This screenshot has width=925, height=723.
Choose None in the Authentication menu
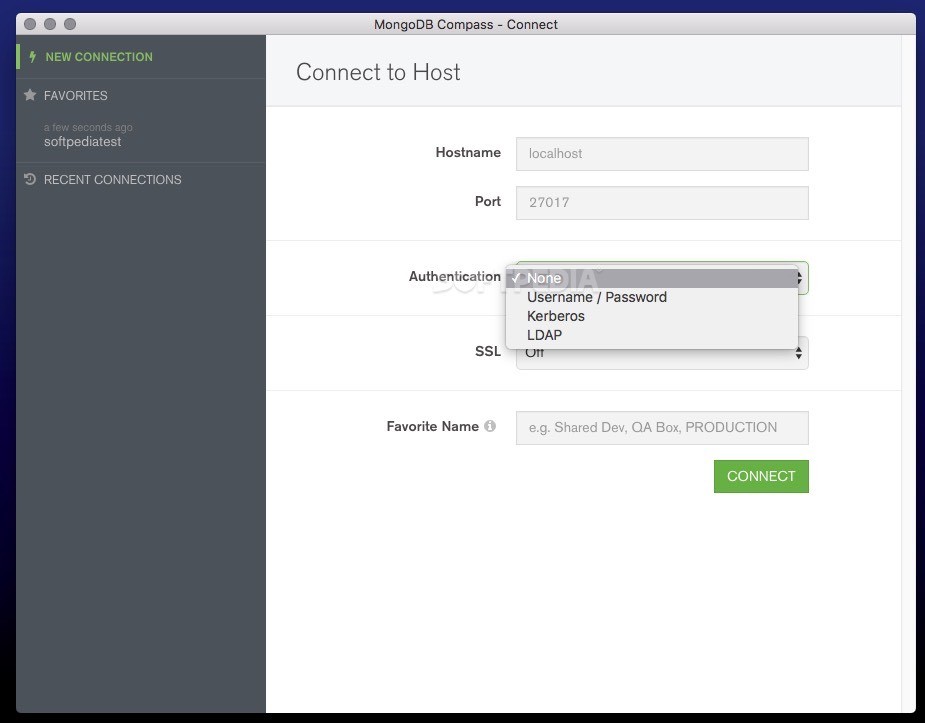tap(652, 278)
